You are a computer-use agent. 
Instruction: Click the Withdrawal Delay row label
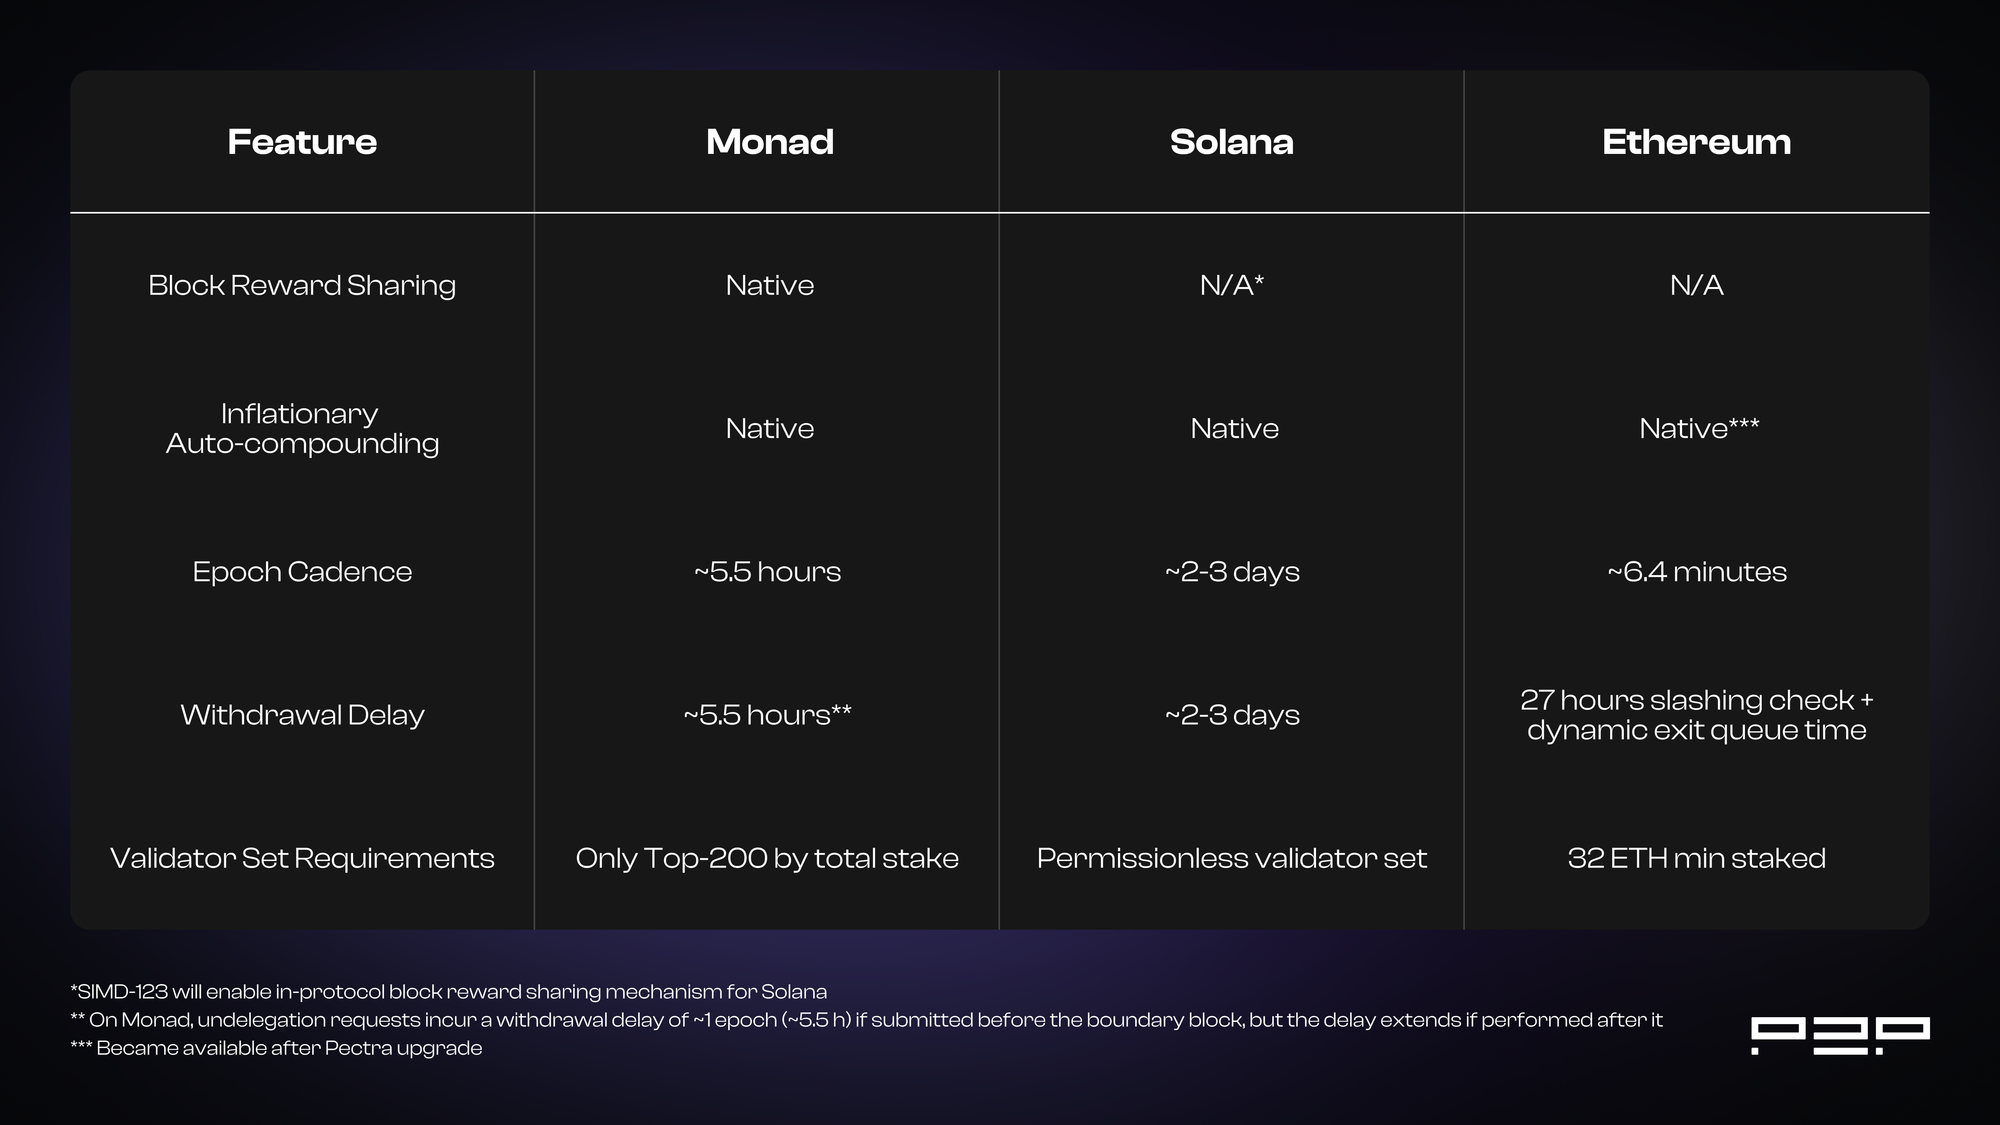click(x=302, y=715)
